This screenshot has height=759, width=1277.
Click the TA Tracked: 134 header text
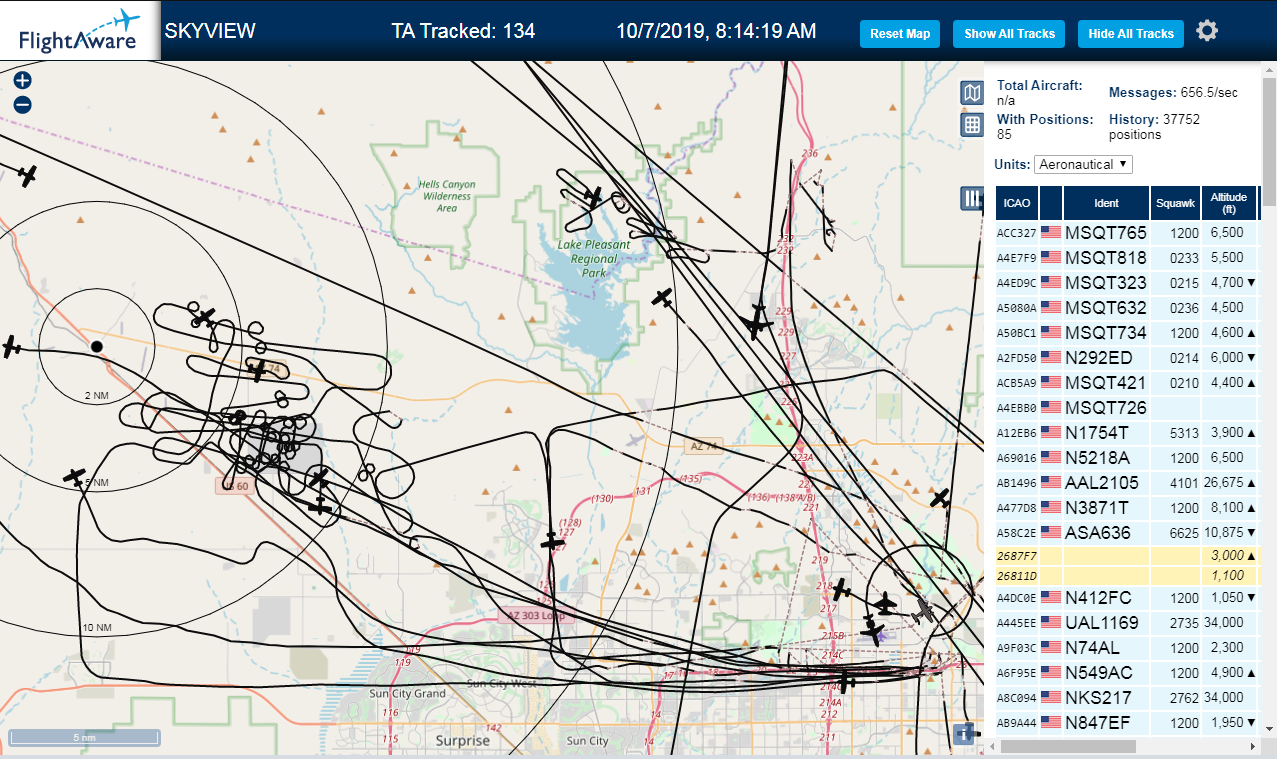click(x=463, y=31)
